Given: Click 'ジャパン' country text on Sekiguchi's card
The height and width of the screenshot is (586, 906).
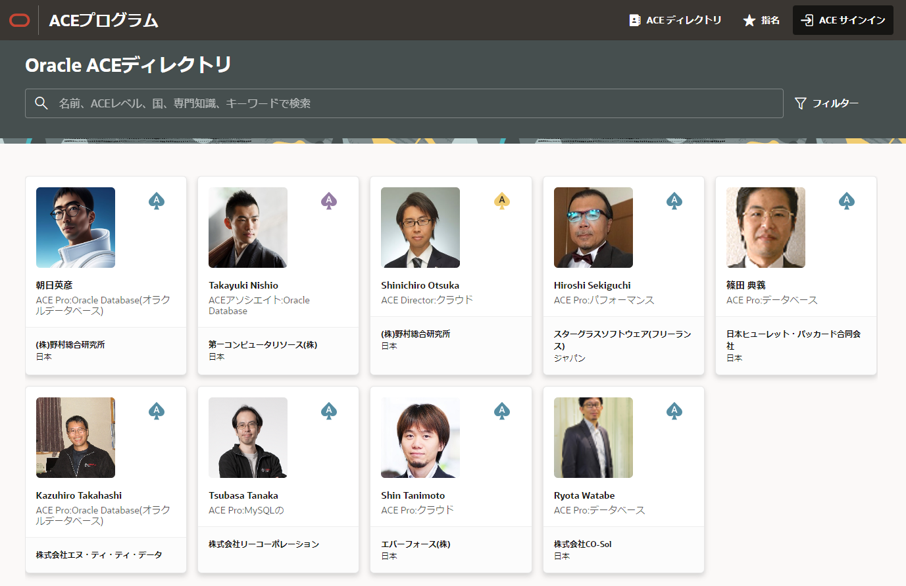Looking at the screenshot, I should tap(569, 358).
